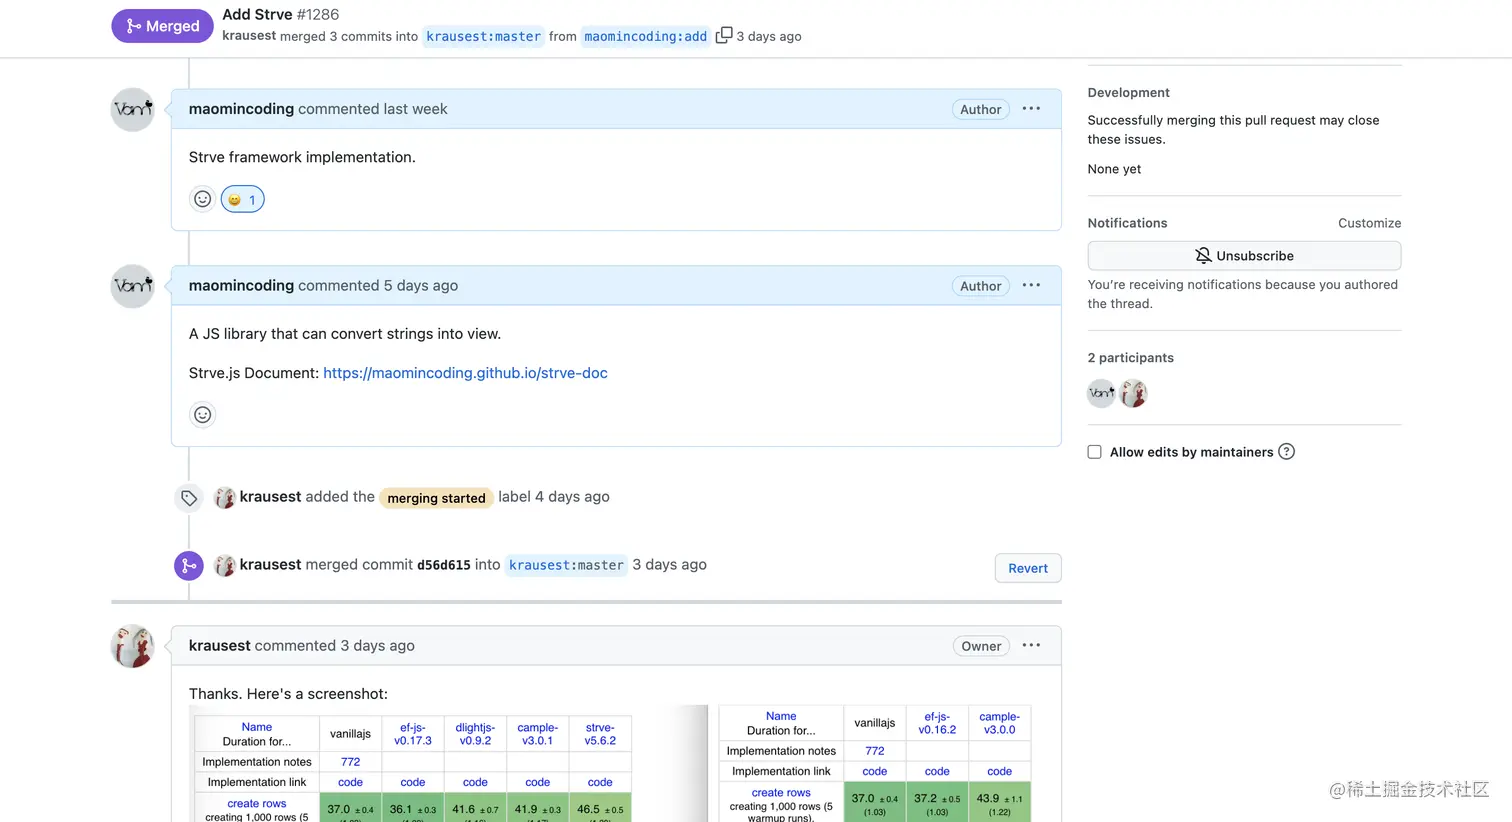Open second participant avatar in sidebar

point(1133,394)
